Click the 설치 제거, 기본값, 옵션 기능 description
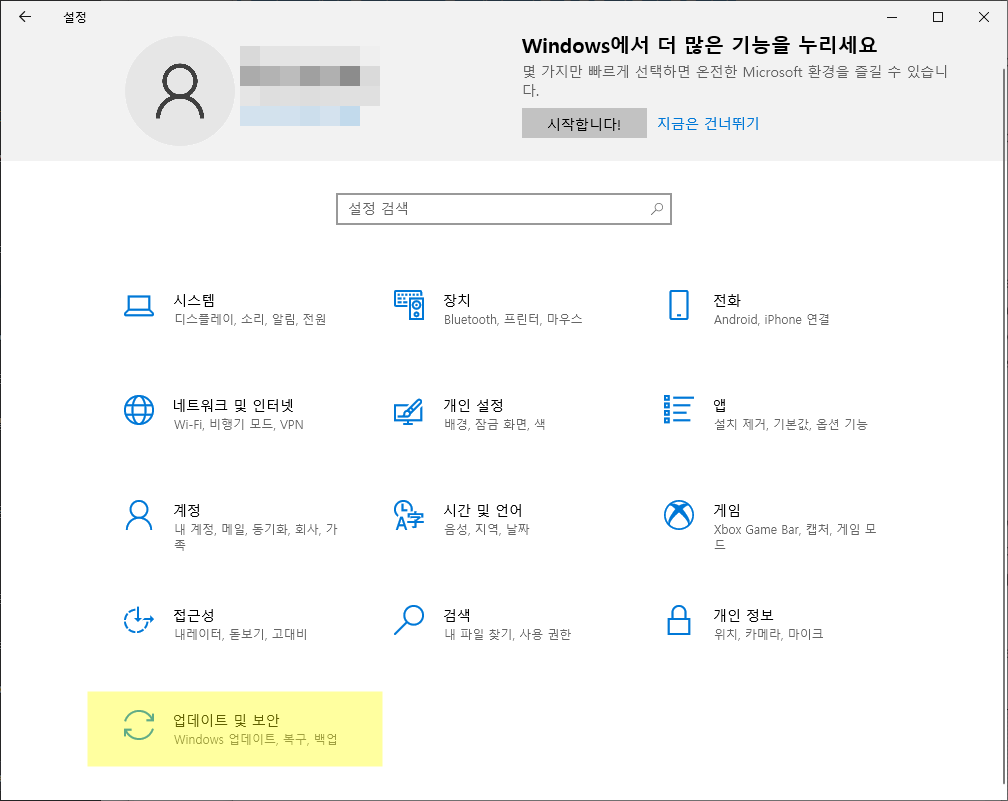The width and height of the screenshot is (1008, 801). click(791, 424)
